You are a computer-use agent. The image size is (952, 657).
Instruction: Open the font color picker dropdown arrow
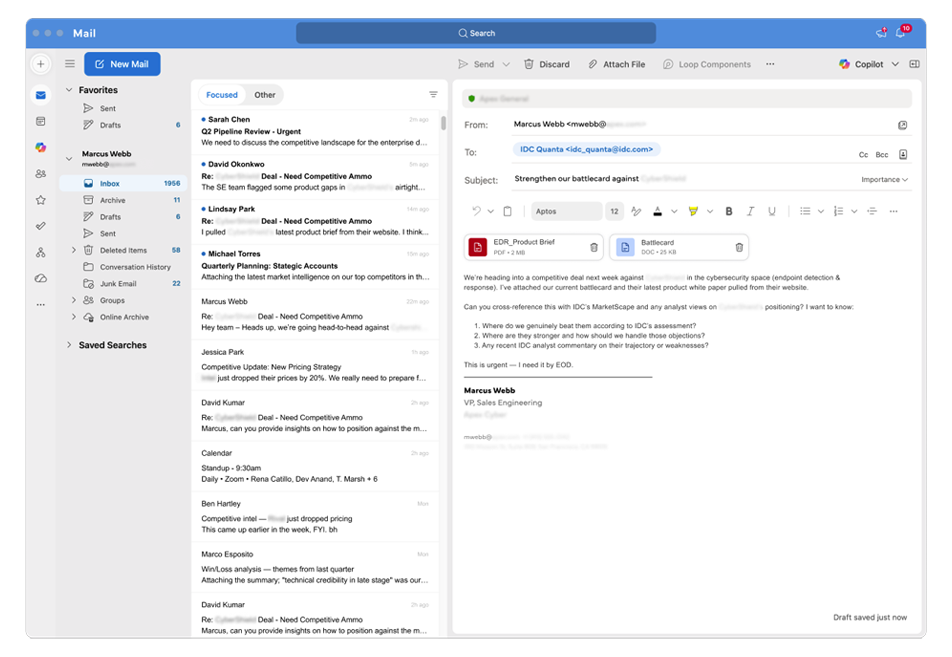click(x=675, y=211)
